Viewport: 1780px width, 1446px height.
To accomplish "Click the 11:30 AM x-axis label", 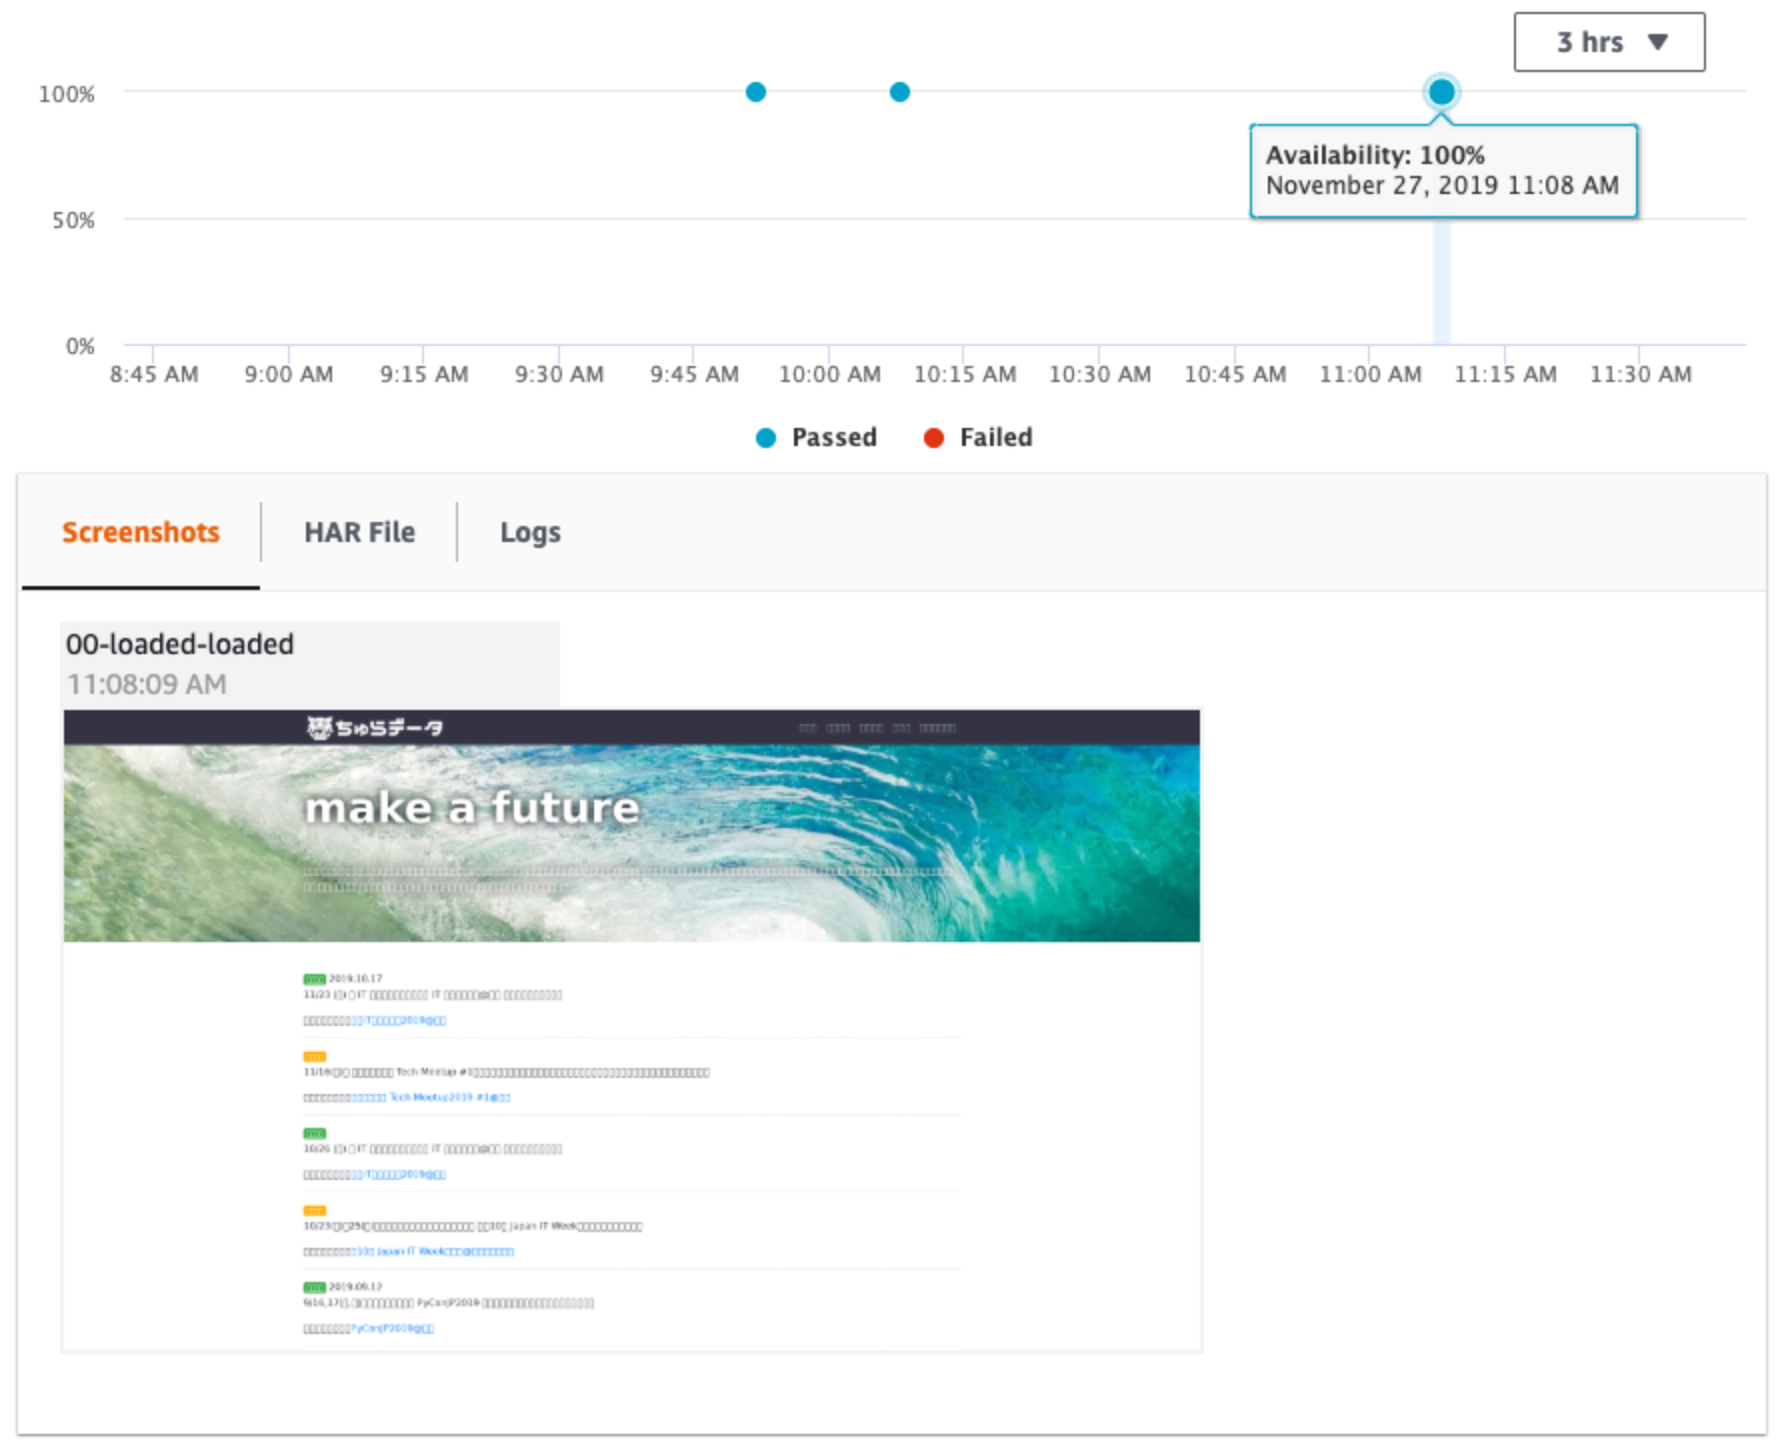I will (1641, 374).
